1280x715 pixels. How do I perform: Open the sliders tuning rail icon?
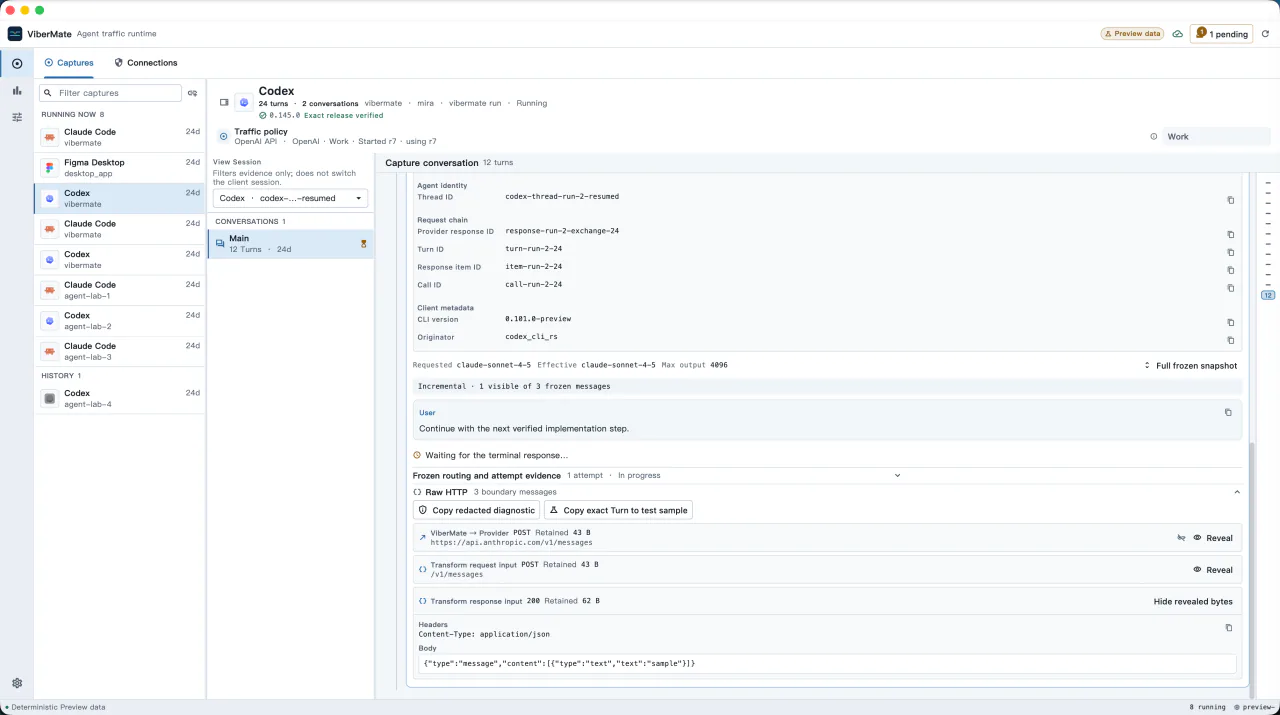point(17,117)
